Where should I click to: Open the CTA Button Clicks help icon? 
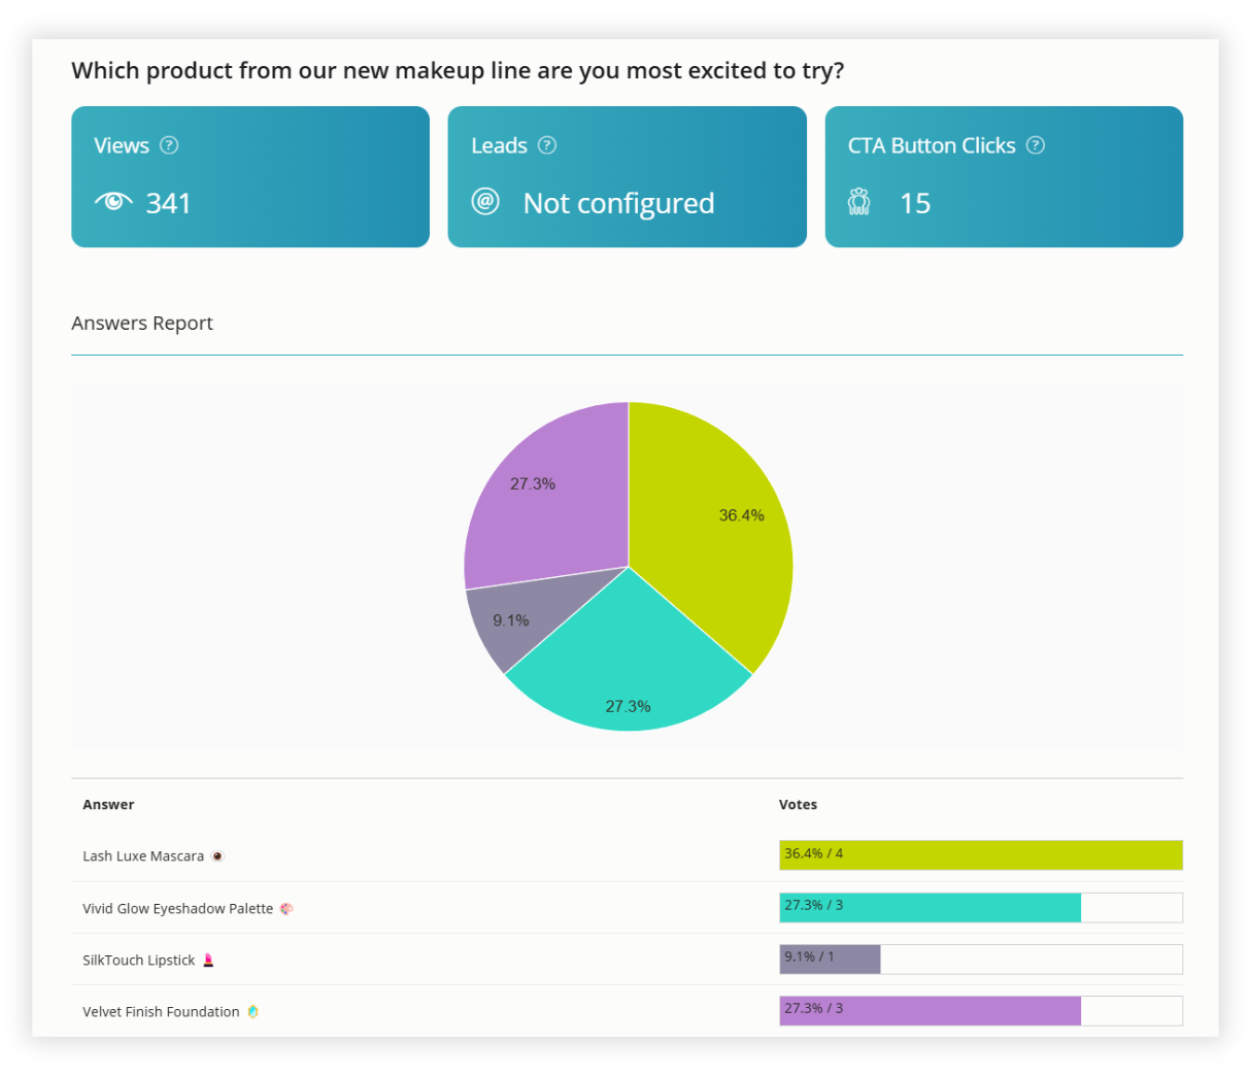coord(1035,145)
